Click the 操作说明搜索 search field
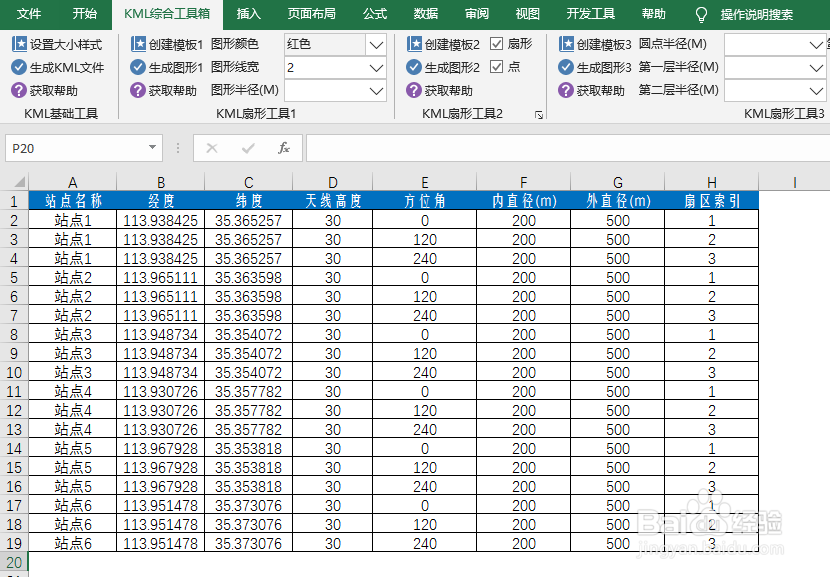The height and width of the screenshot is (577, 830). 755,14
